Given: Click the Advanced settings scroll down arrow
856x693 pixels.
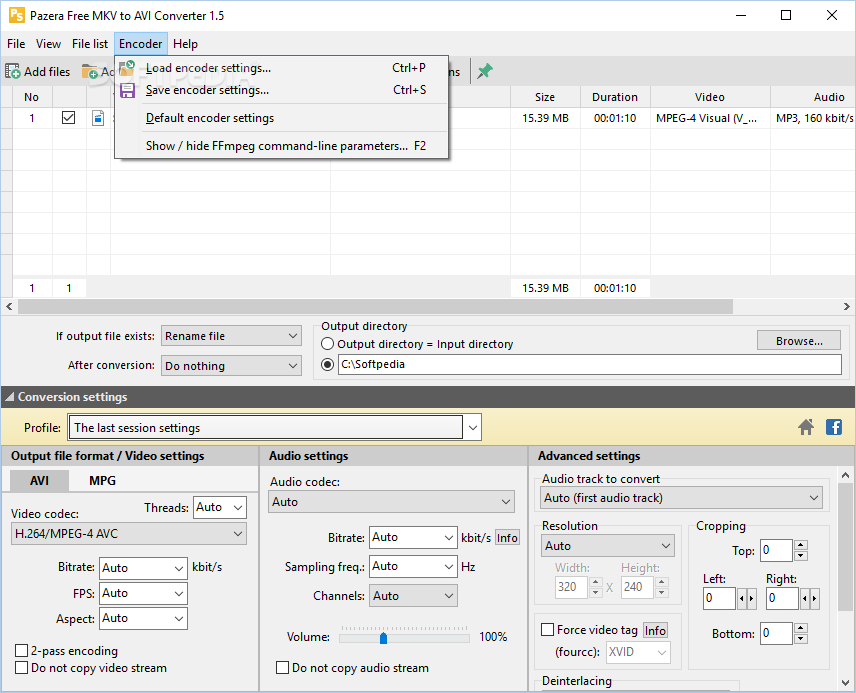Looking at the screenshot, I should click(x=845, y=682).
